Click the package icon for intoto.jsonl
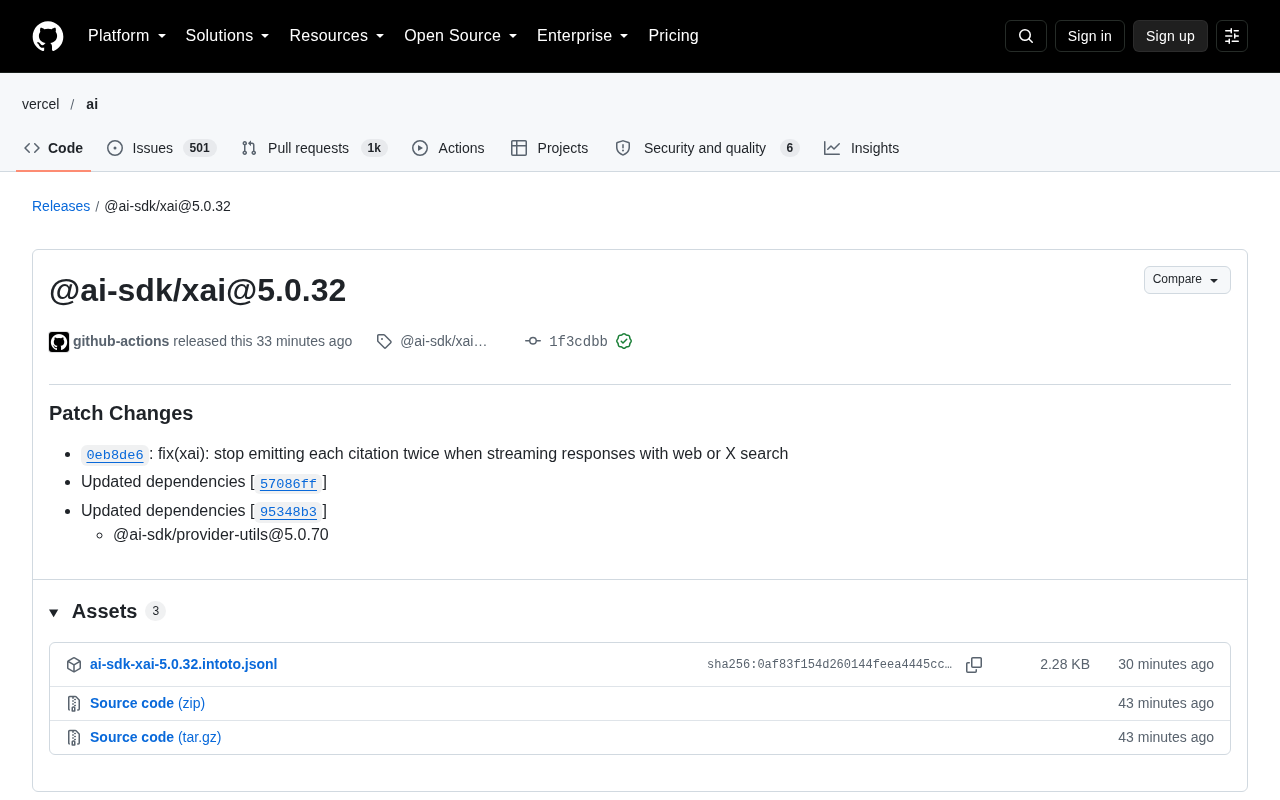The width and height of the screenshot is (1280, 800). pyautogui.click(x=74, y=665)
